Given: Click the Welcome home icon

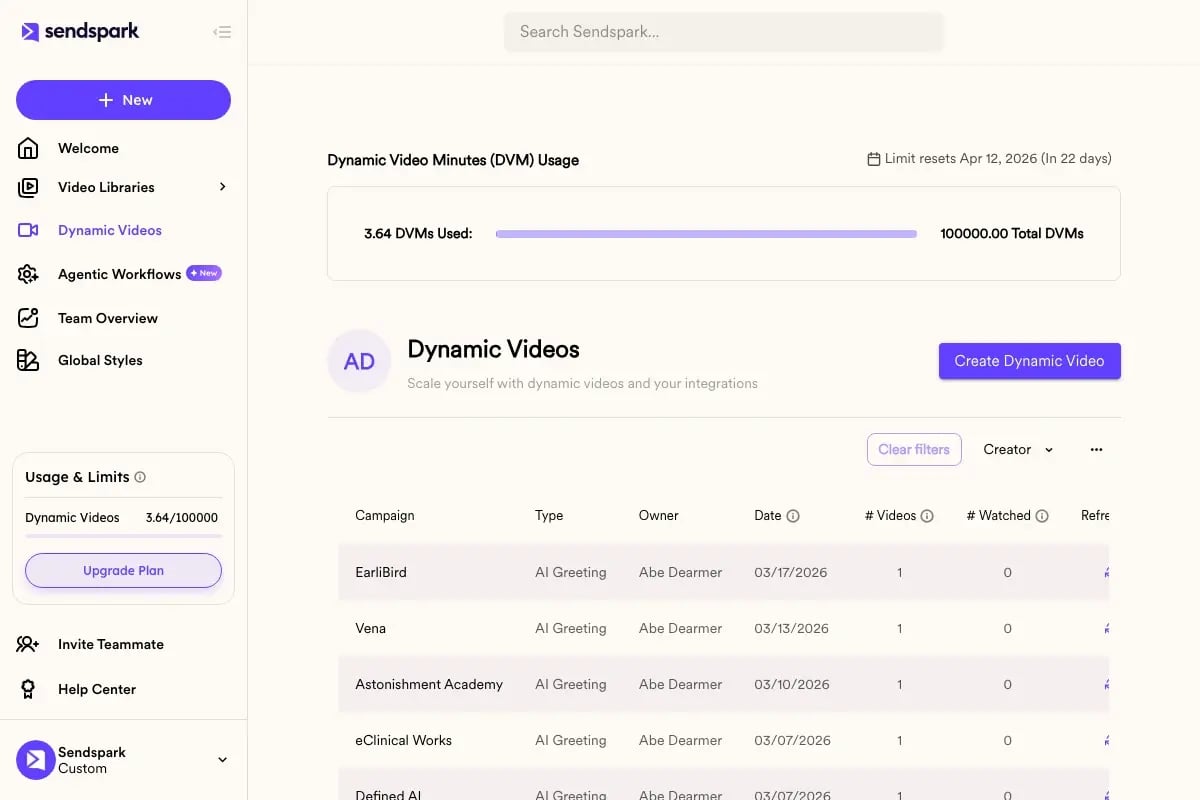Looking at the screenshot, I should point(28,148).
